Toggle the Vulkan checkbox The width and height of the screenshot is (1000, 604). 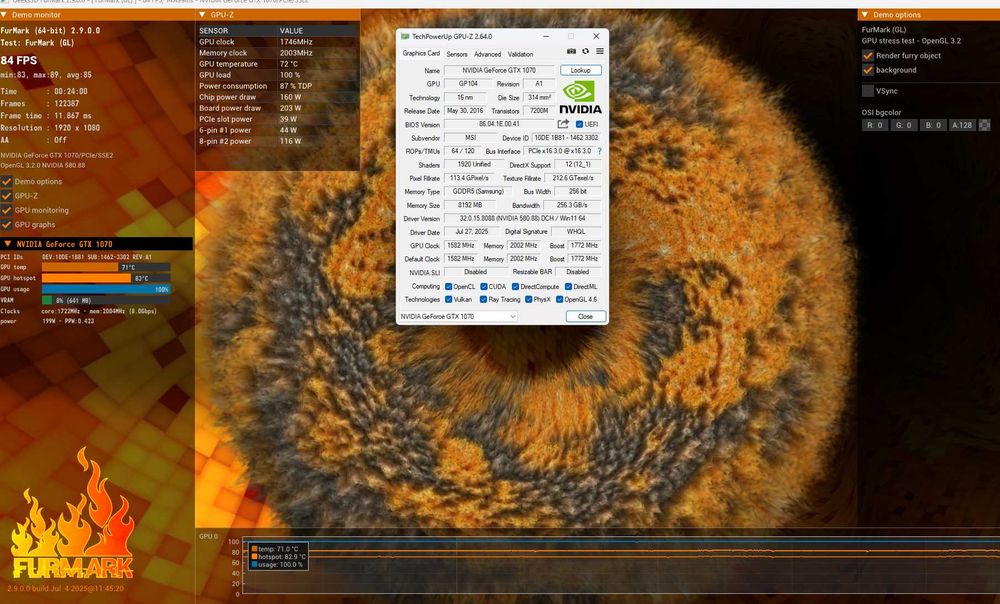pos(448,299)
